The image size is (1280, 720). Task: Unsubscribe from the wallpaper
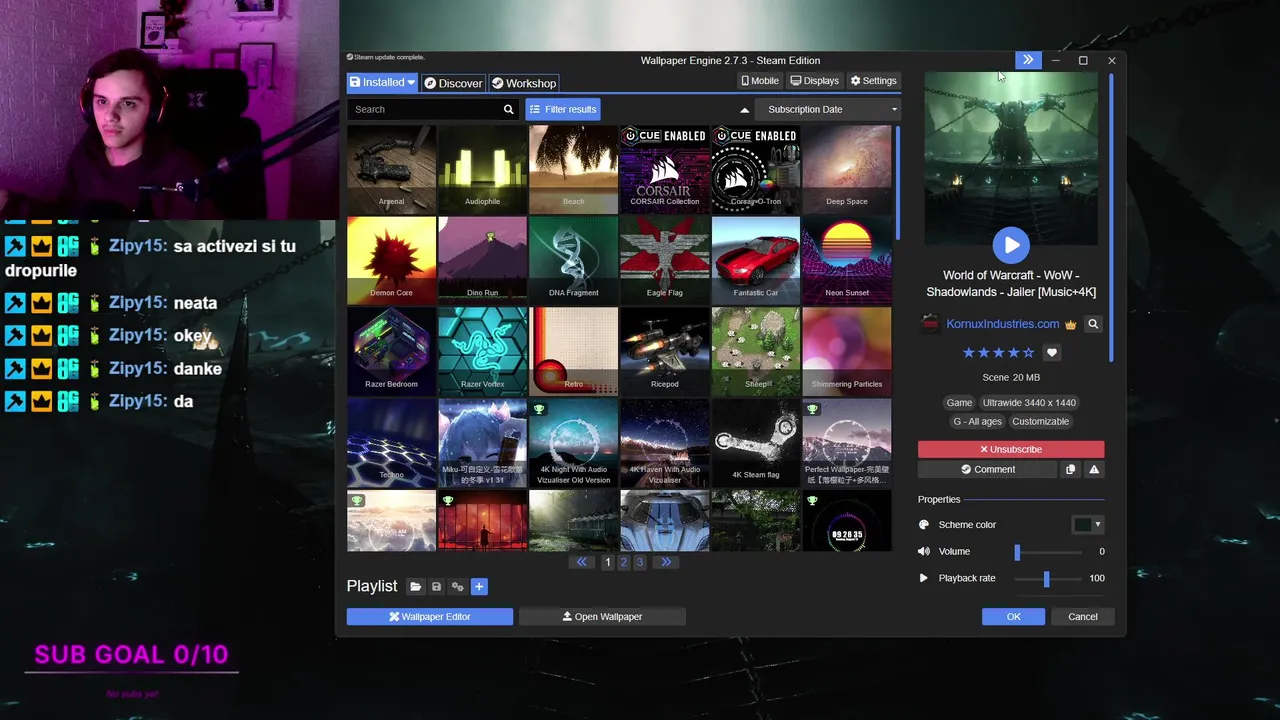(1011, 450)
